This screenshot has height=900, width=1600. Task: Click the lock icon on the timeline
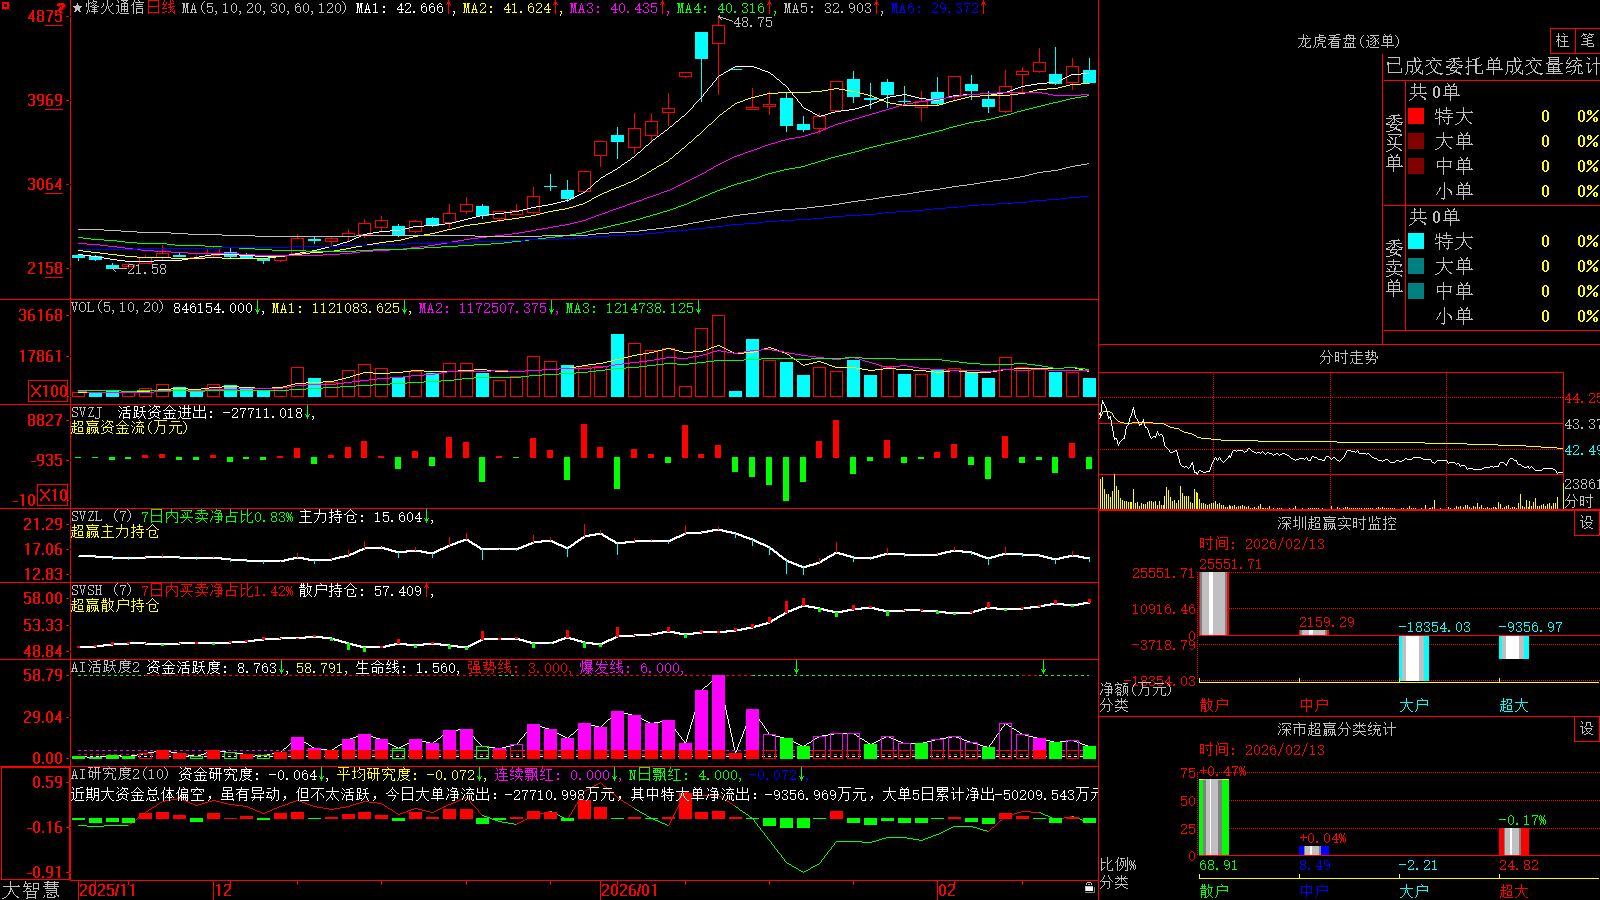point(1089,888)
